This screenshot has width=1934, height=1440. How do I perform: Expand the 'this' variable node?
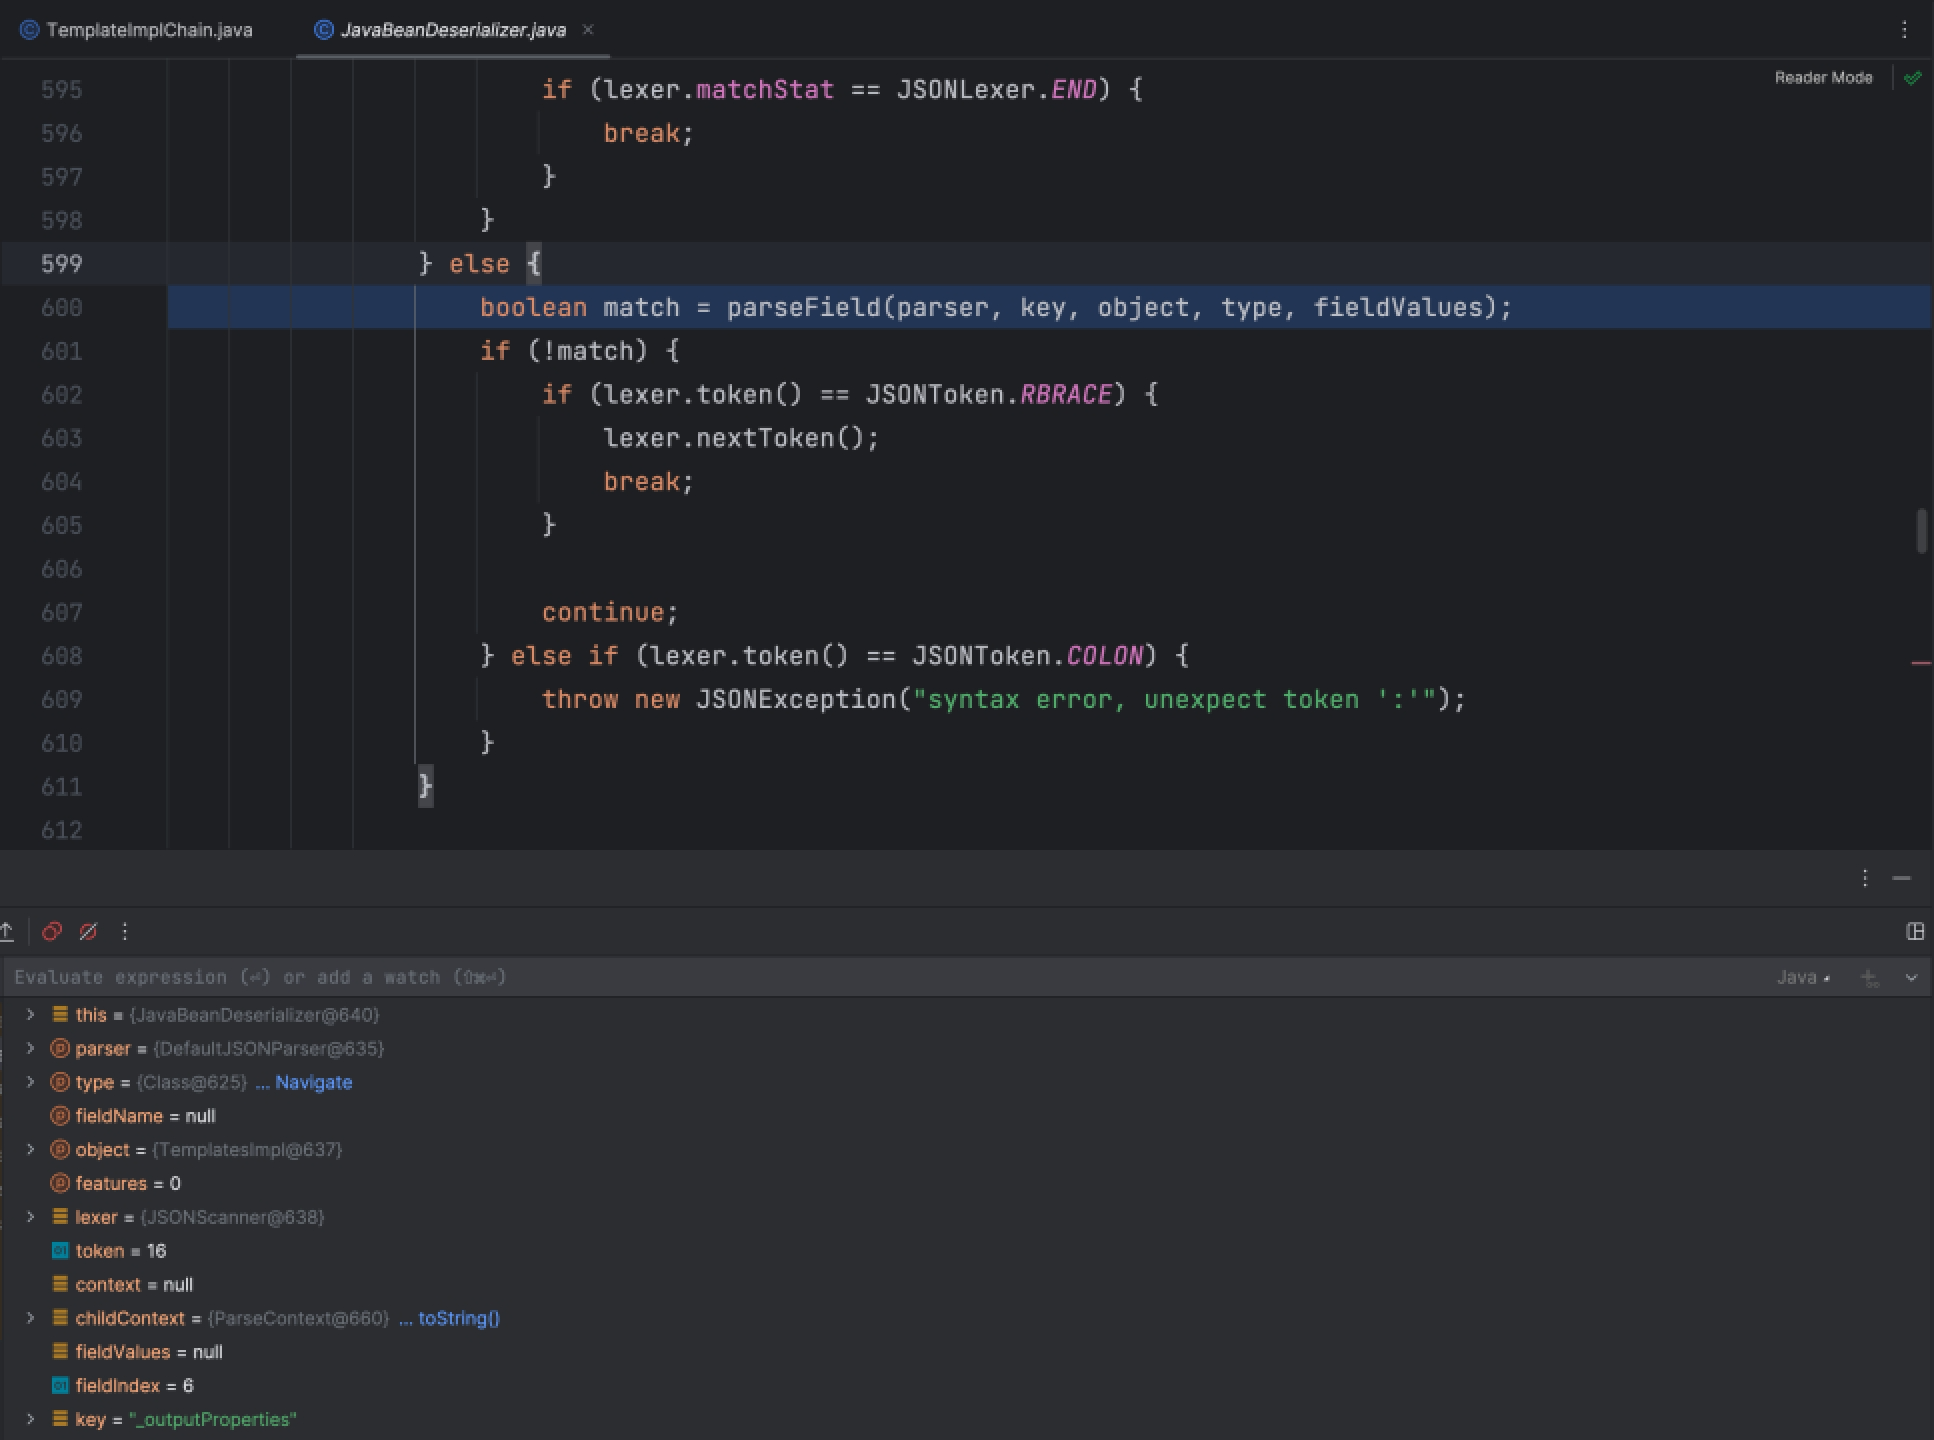click(x=30, y=1014)
